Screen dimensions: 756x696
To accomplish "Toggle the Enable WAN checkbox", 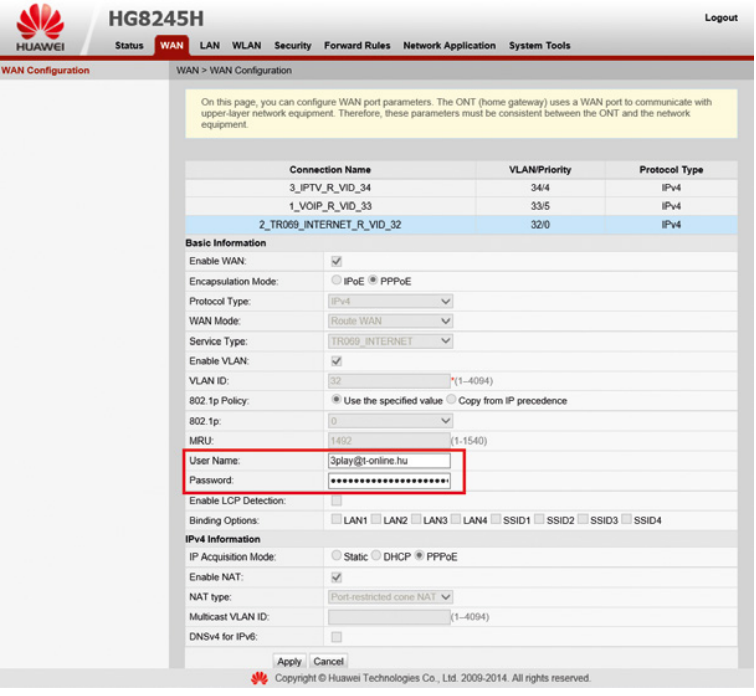I will point(337,261).
